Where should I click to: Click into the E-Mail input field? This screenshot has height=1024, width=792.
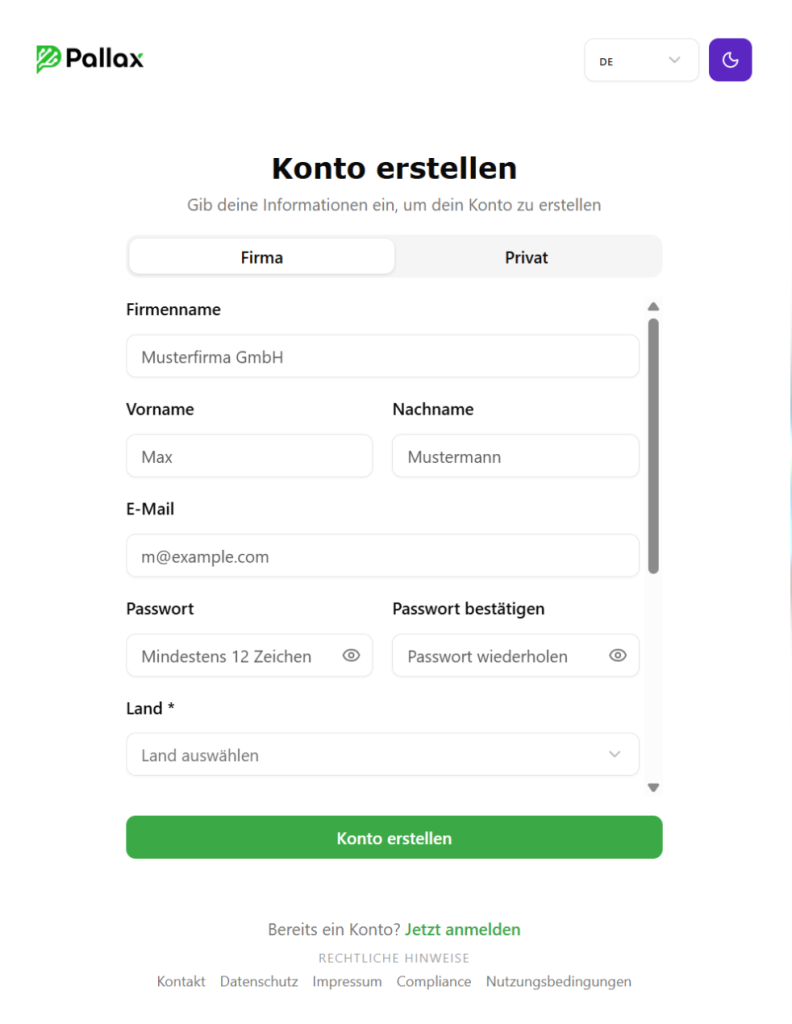point(382,556)
